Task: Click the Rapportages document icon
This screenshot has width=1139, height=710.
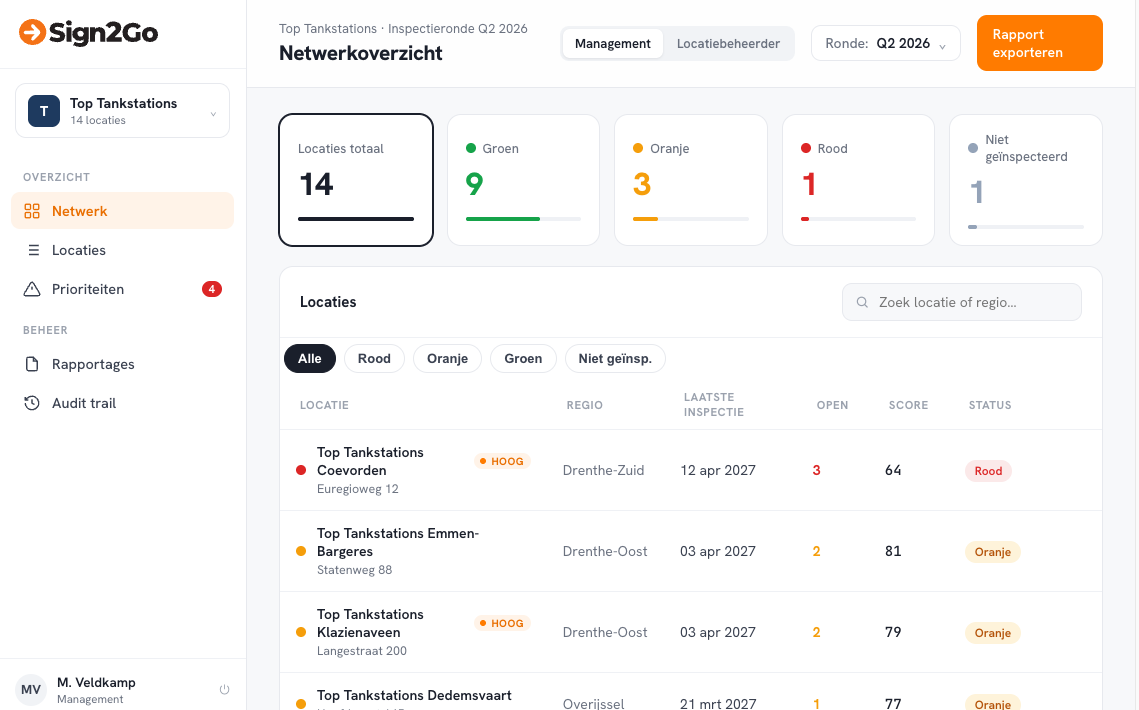Action: [32, 364]
